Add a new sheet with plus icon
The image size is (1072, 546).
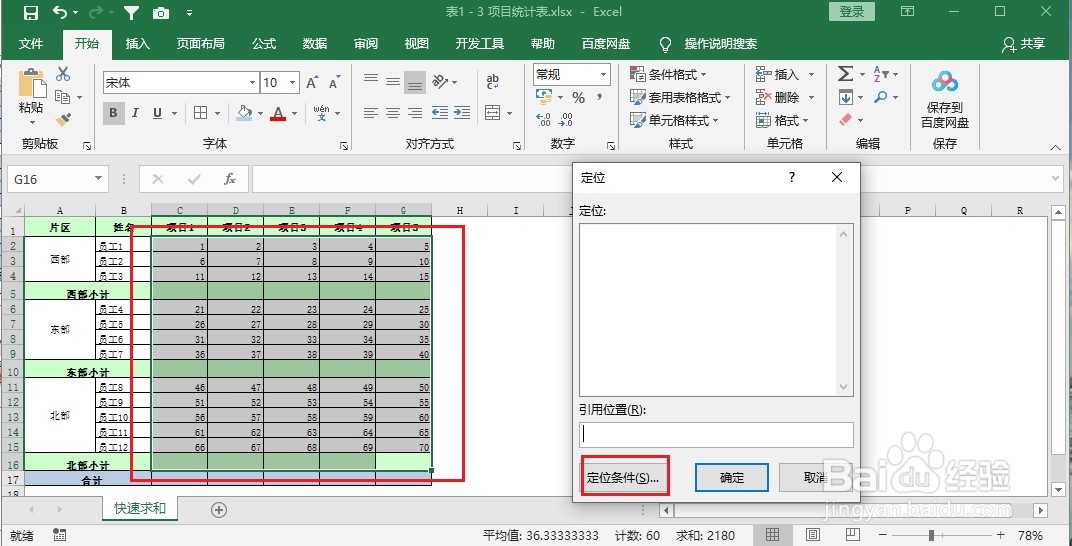pos(219,510)
